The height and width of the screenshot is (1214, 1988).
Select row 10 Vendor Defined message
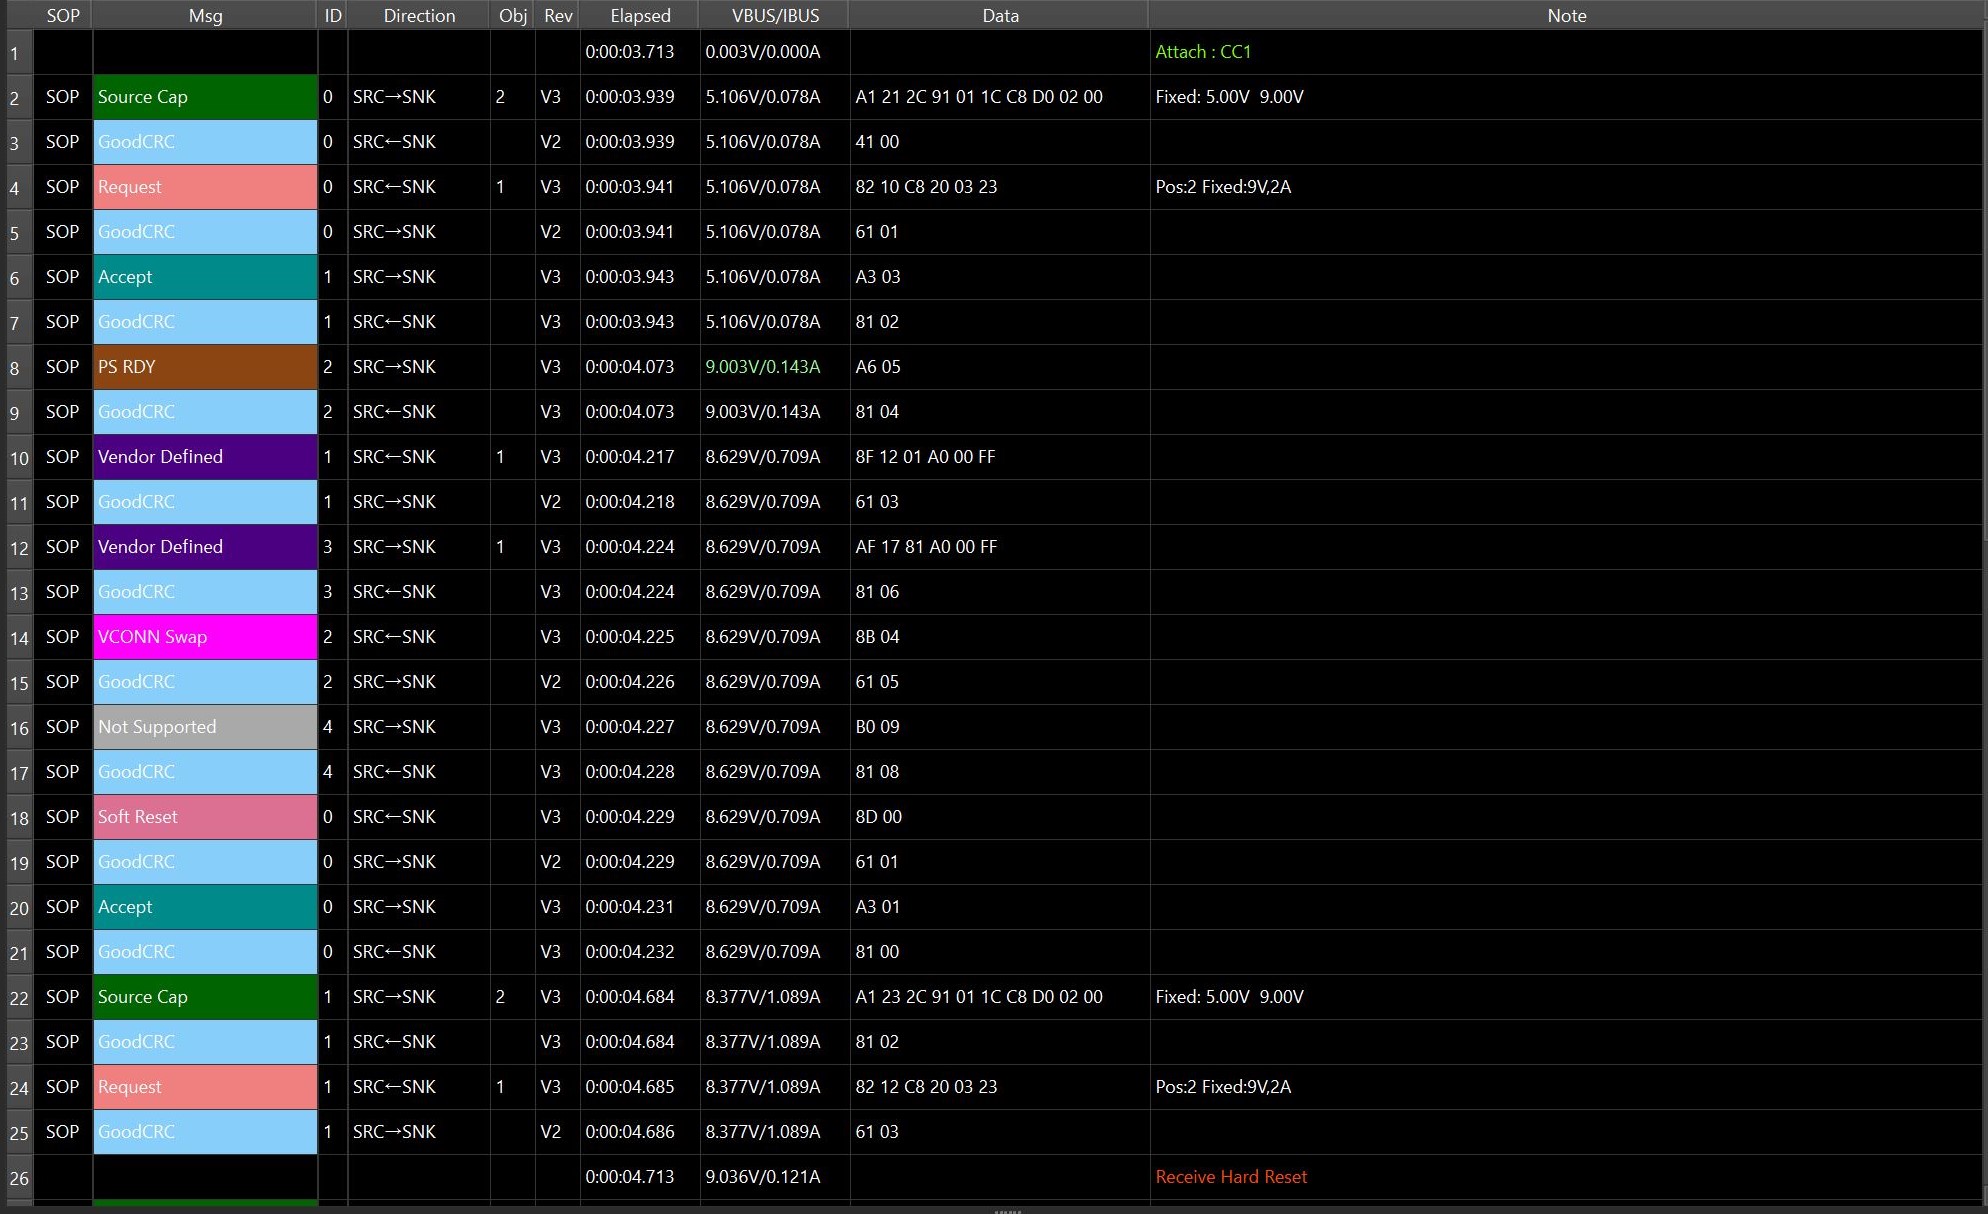tap(205, 457)
